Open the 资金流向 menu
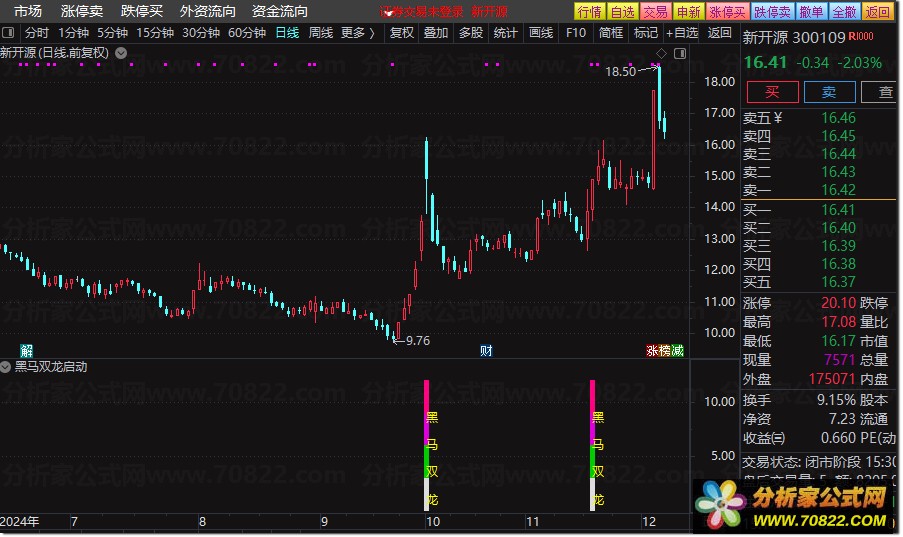The image size is (903, 537). [x=280, y=11]
